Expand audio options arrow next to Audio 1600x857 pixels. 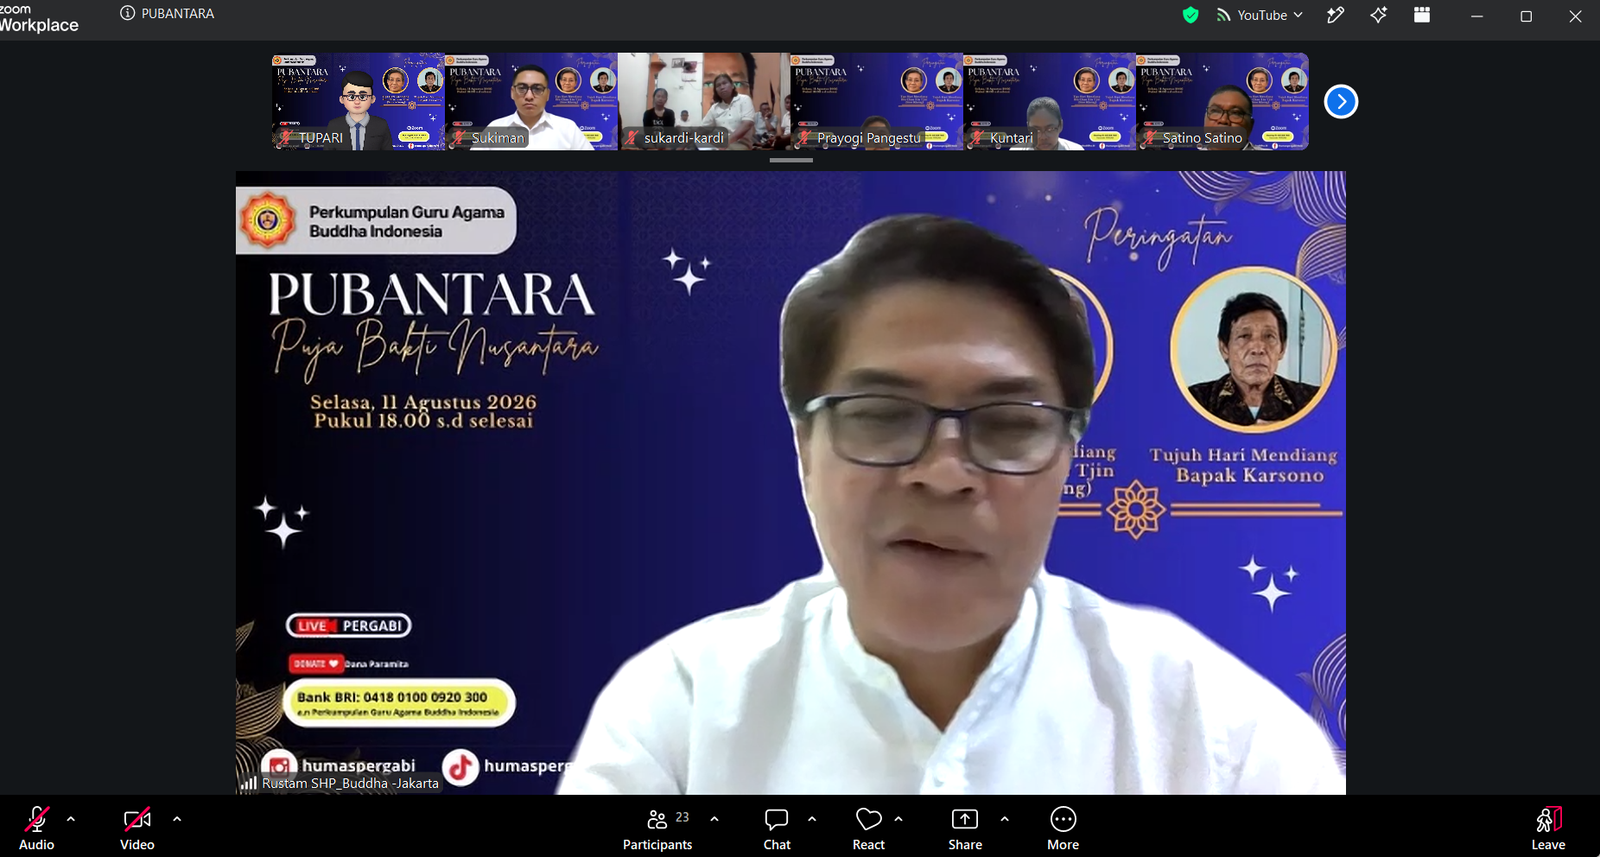pos(71,819)
